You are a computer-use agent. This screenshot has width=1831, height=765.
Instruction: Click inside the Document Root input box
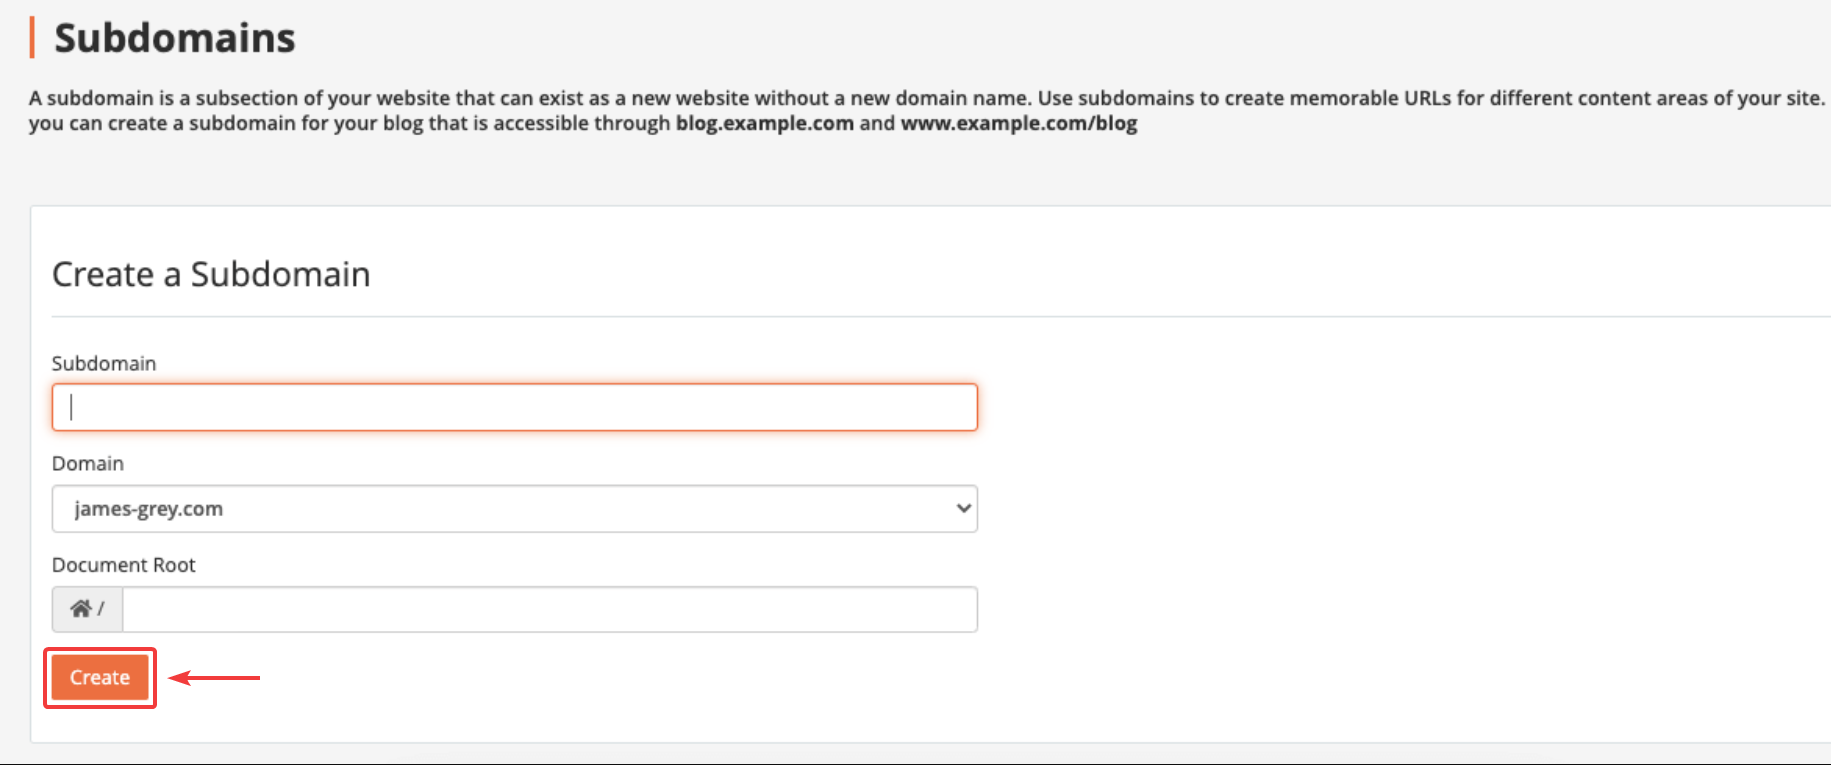click(x=549, y=609)
